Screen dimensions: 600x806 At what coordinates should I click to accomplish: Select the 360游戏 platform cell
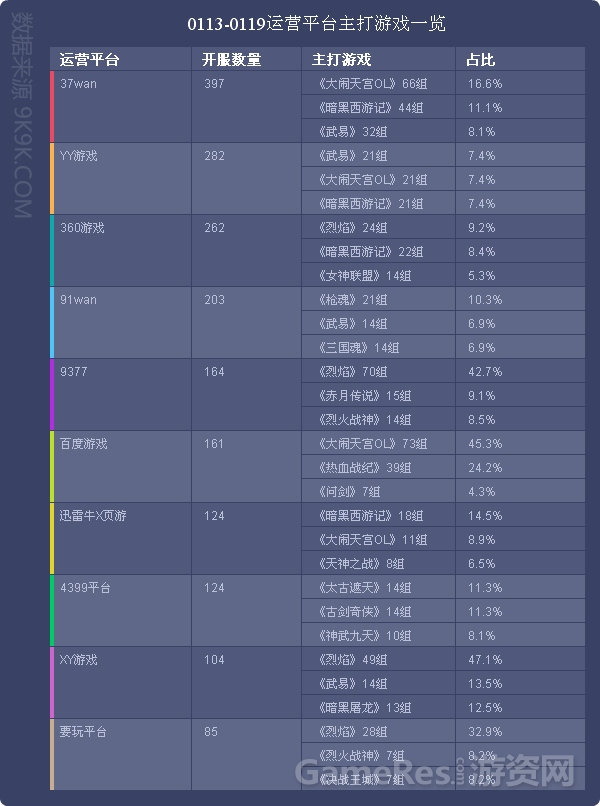122,250
